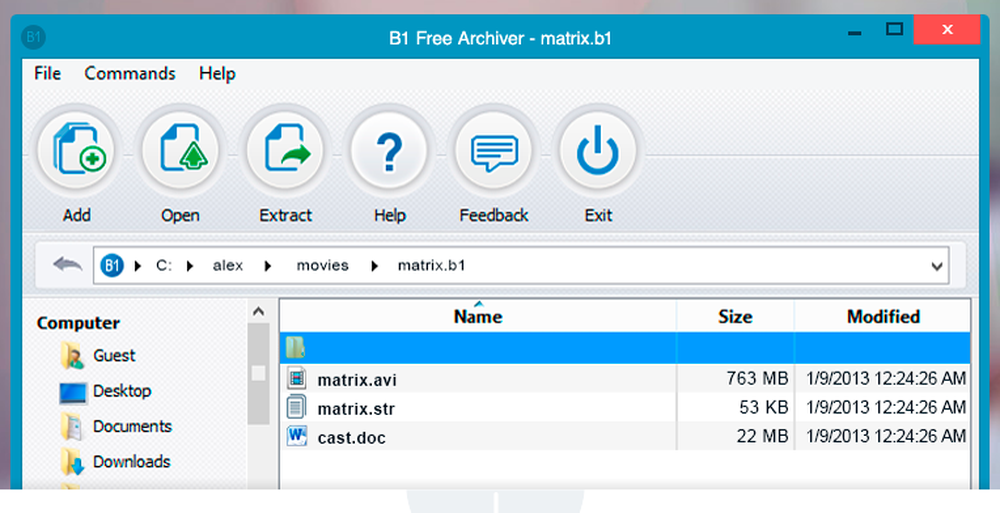Expand the arrow after C: in path

tap(189, 265)
